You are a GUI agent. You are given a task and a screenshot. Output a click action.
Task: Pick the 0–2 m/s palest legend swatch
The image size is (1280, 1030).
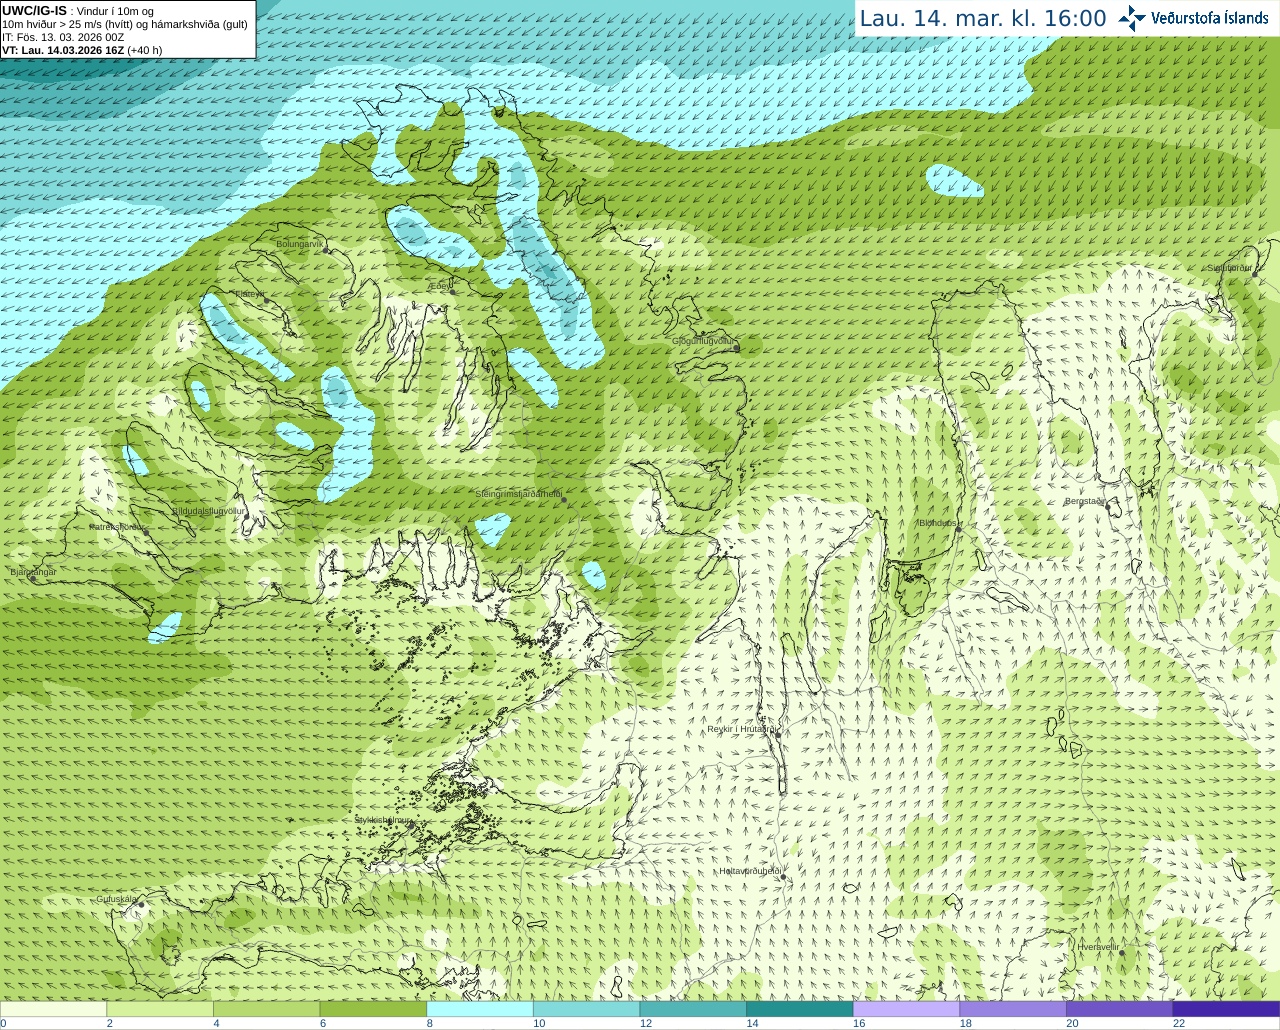click(53, 1009)
